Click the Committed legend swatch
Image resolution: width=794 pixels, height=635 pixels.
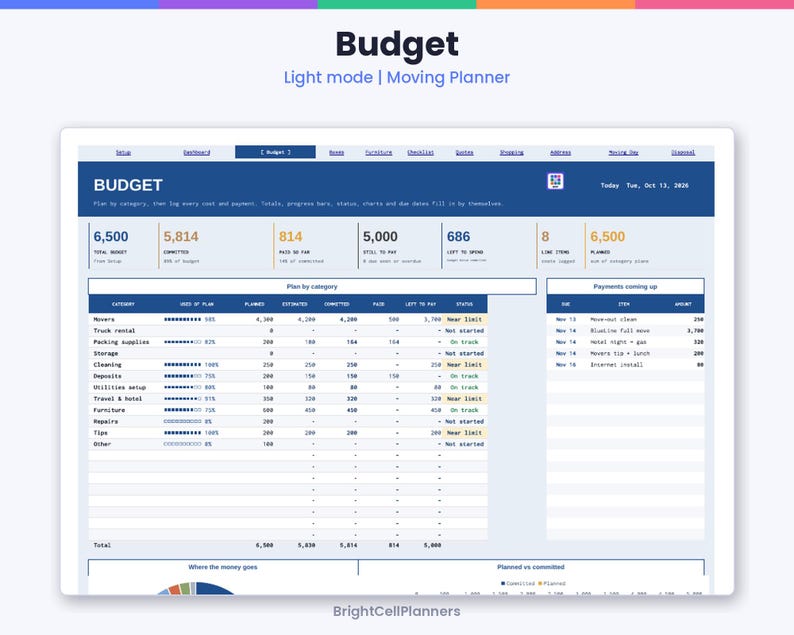[x=503, y=583]
